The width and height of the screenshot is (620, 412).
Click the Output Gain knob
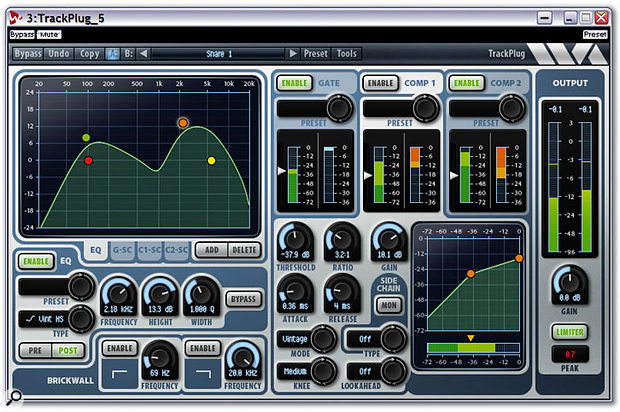pyautogui.click(x=569, y=283)
